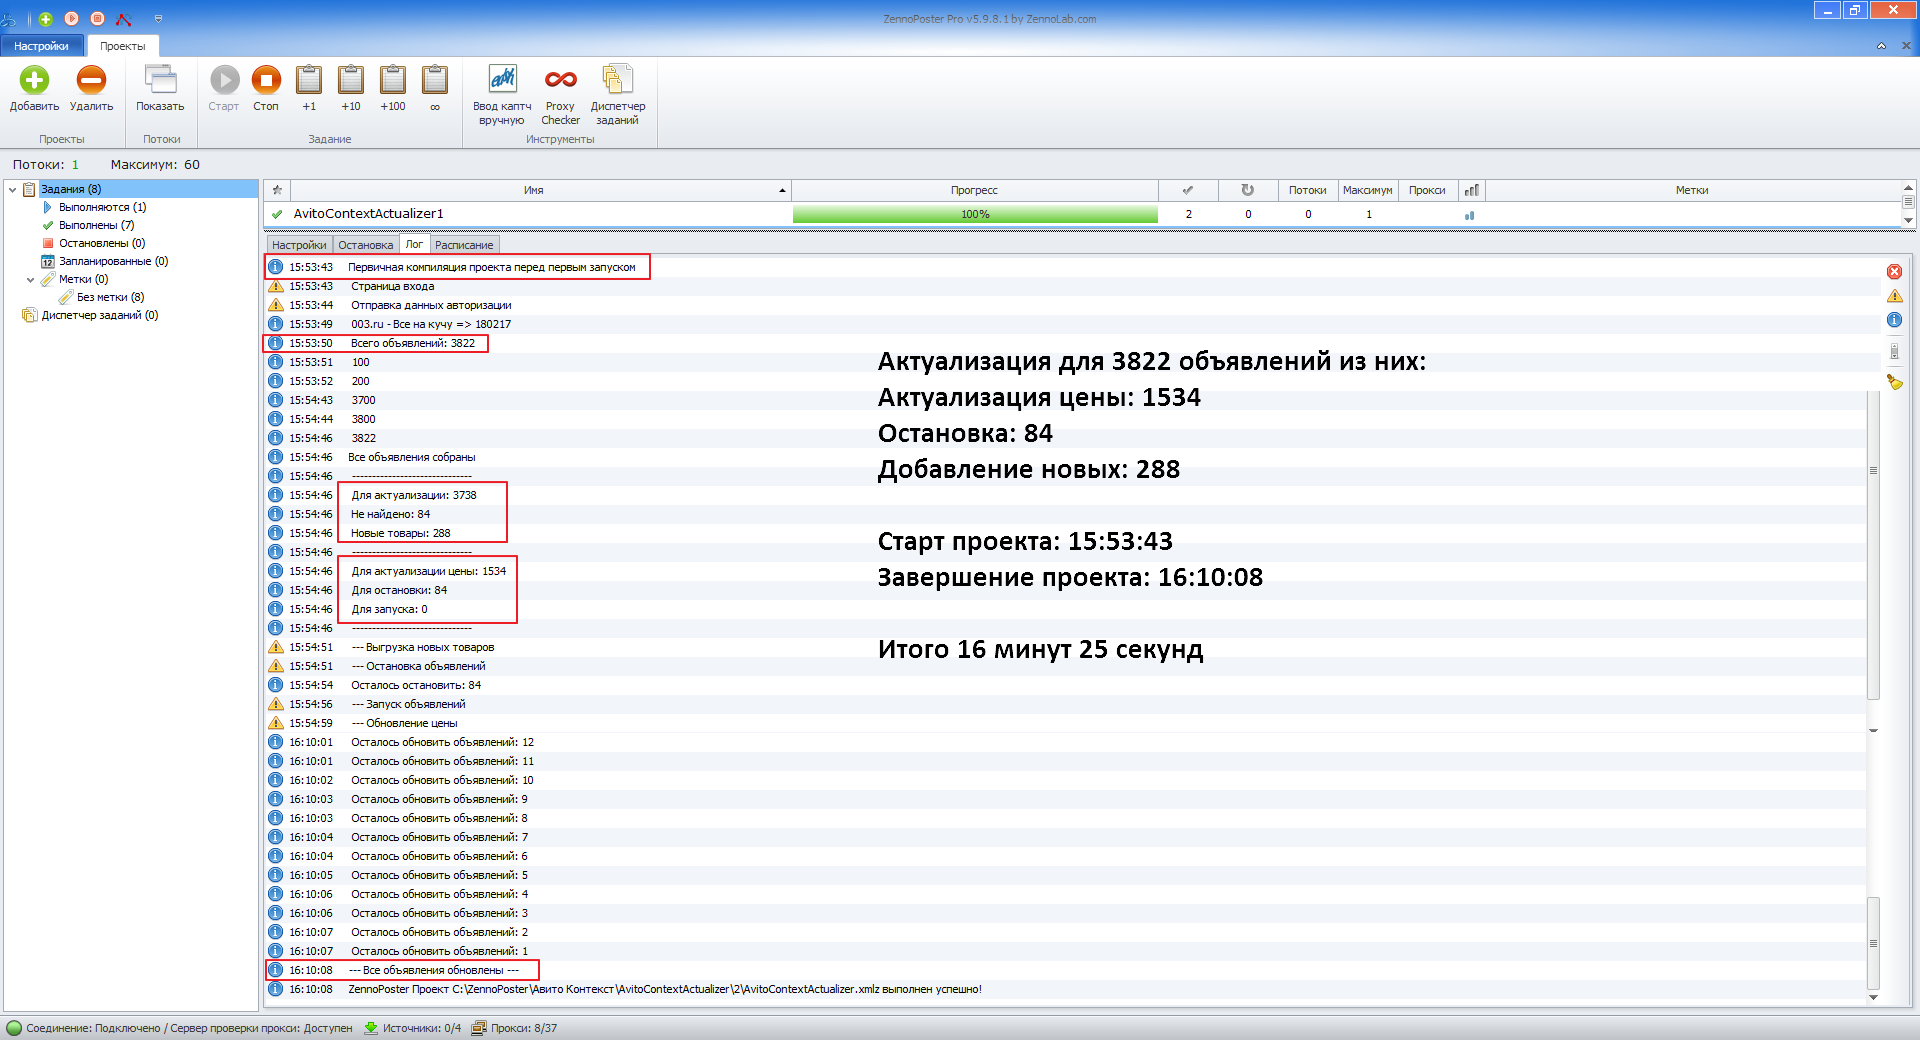Clear the log with broom icon
Screen dimensions: 1920x1040
(1894, 382)
